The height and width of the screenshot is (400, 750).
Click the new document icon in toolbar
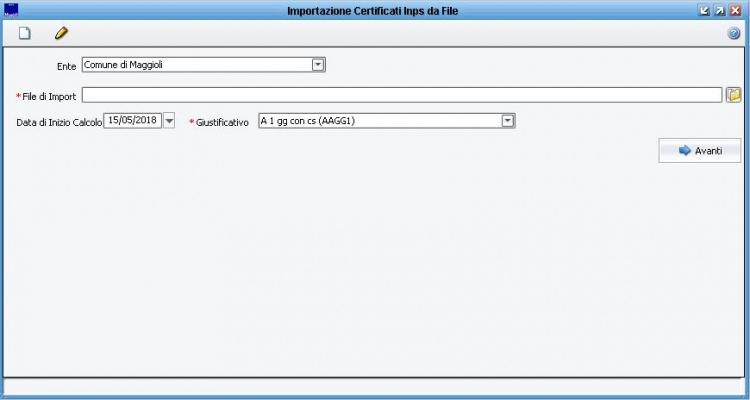[x=24, y=33]
